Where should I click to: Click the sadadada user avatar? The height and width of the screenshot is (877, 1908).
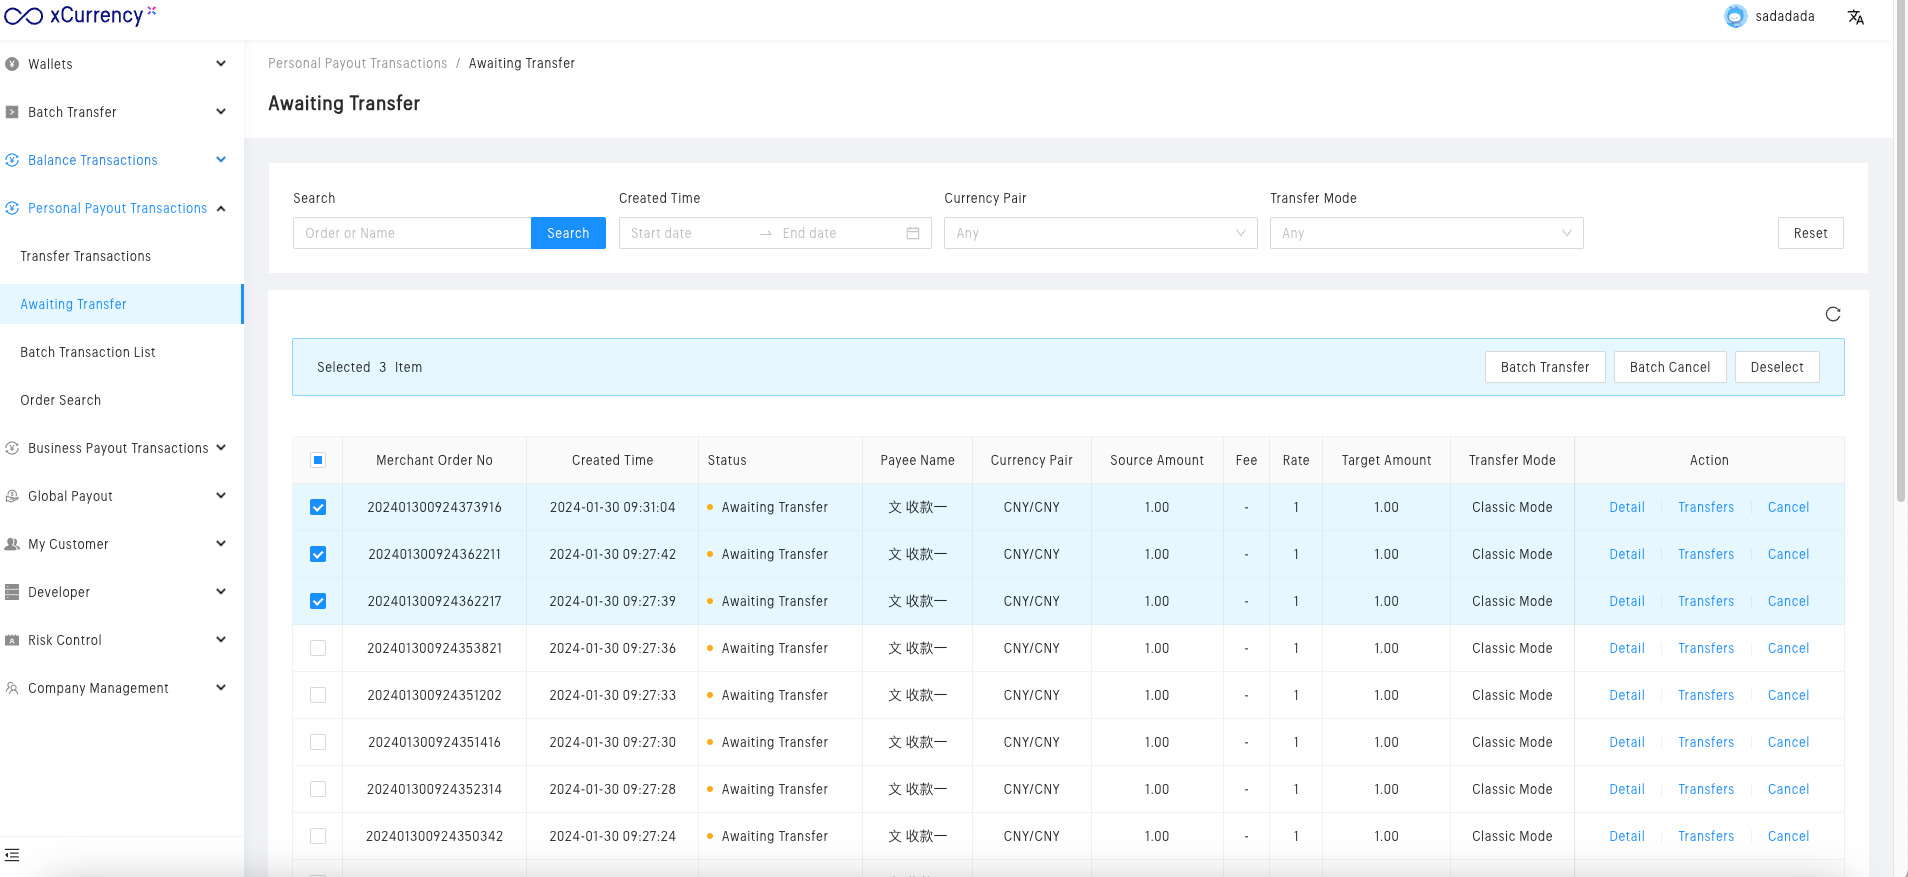(x=1735, y=17)
